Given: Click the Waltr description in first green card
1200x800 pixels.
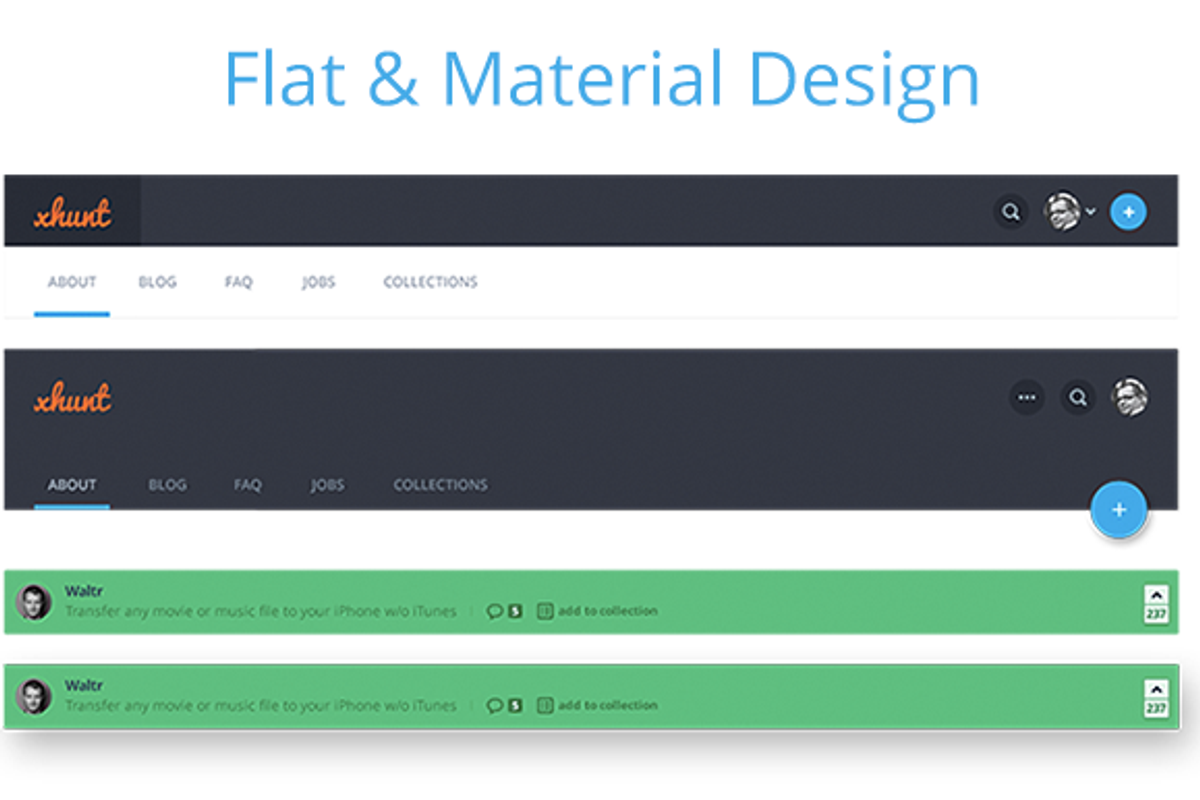Looking at the screenshot, I should (x=261, y=611).
